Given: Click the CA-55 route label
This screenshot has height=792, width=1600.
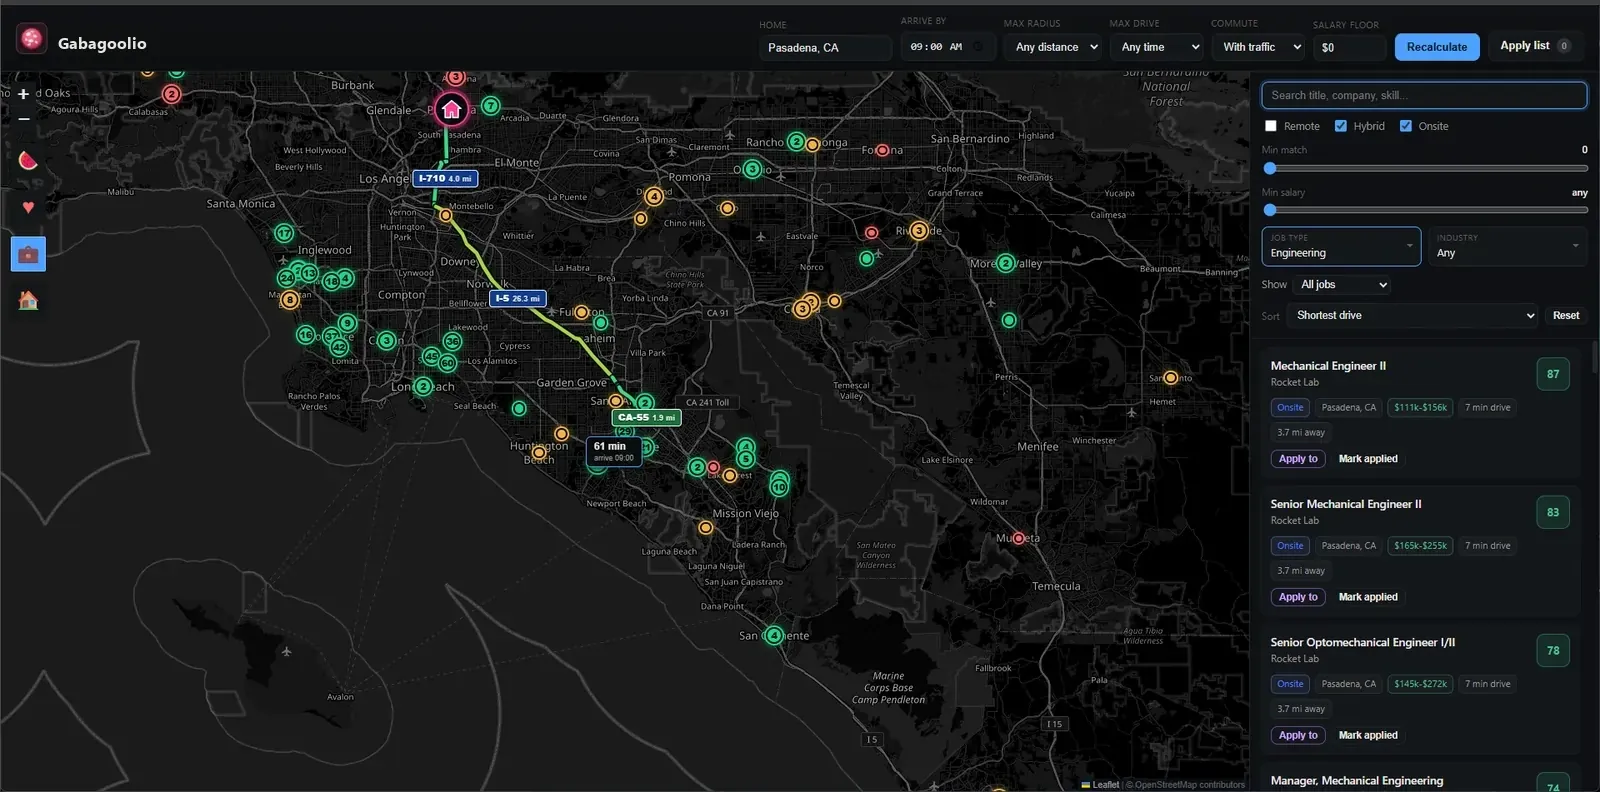Looking at the screenshot, I should pyautogui.click(x=646, y=417).
